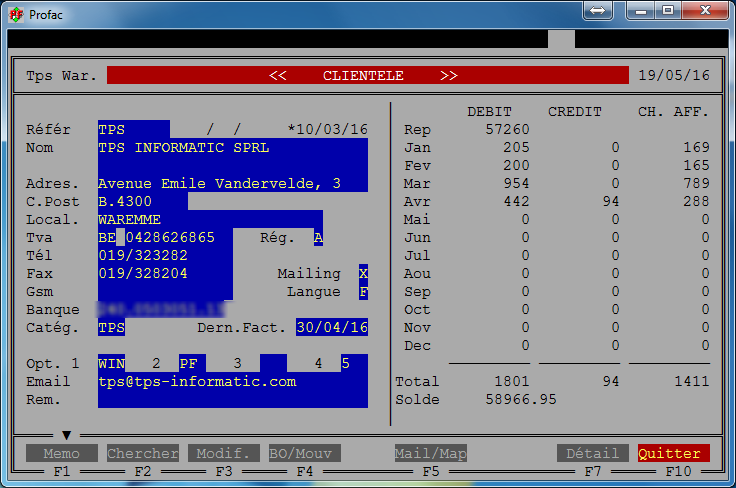This screenshot has height=488, width=736.
Task: Click the Catég. TPS field
Action: click(x=111, y=327)
